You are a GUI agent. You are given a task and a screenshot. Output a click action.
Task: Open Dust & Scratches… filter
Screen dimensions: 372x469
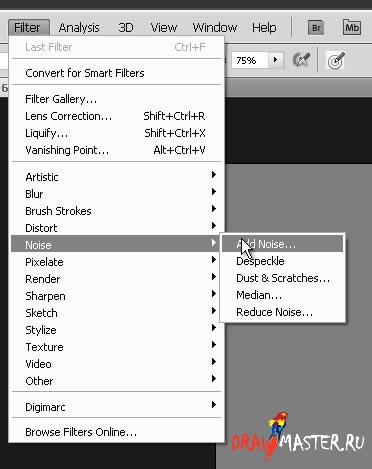coord(282,278)
